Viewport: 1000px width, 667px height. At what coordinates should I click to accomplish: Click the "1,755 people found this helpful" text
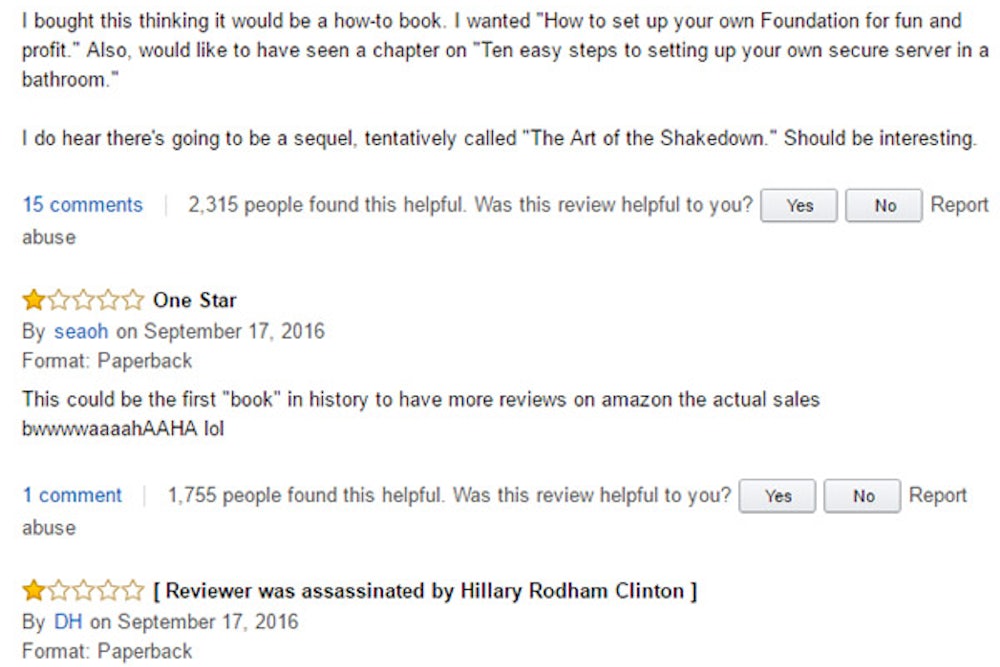305,495
